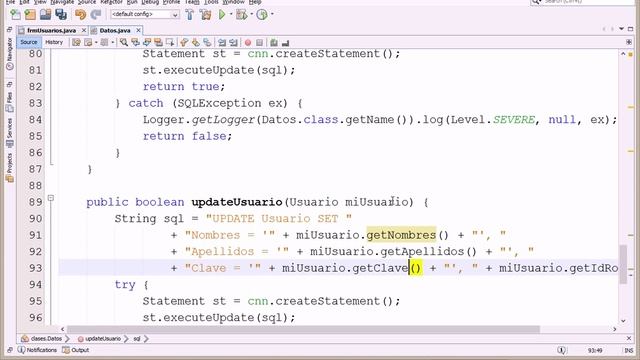
Task: Click the 93:49 cursor position indicator
Action: pos(595,351)
